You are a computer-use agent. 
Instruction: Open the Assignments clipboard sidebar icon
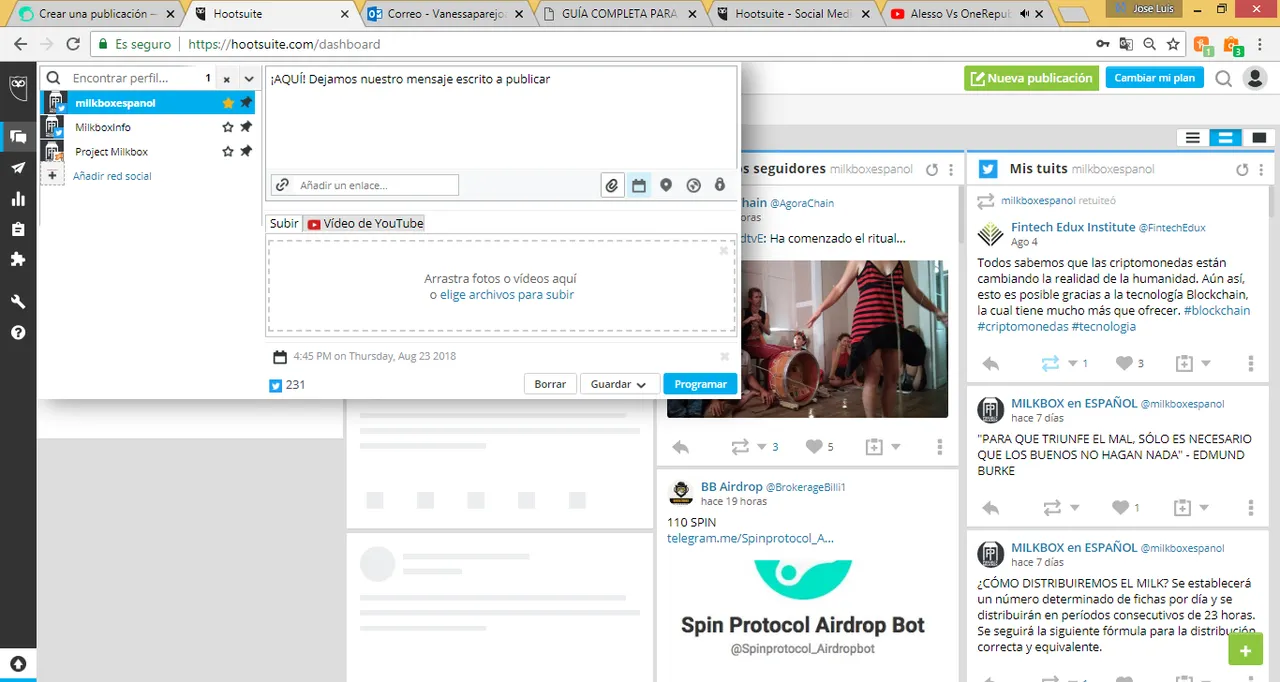click(18, 229)
